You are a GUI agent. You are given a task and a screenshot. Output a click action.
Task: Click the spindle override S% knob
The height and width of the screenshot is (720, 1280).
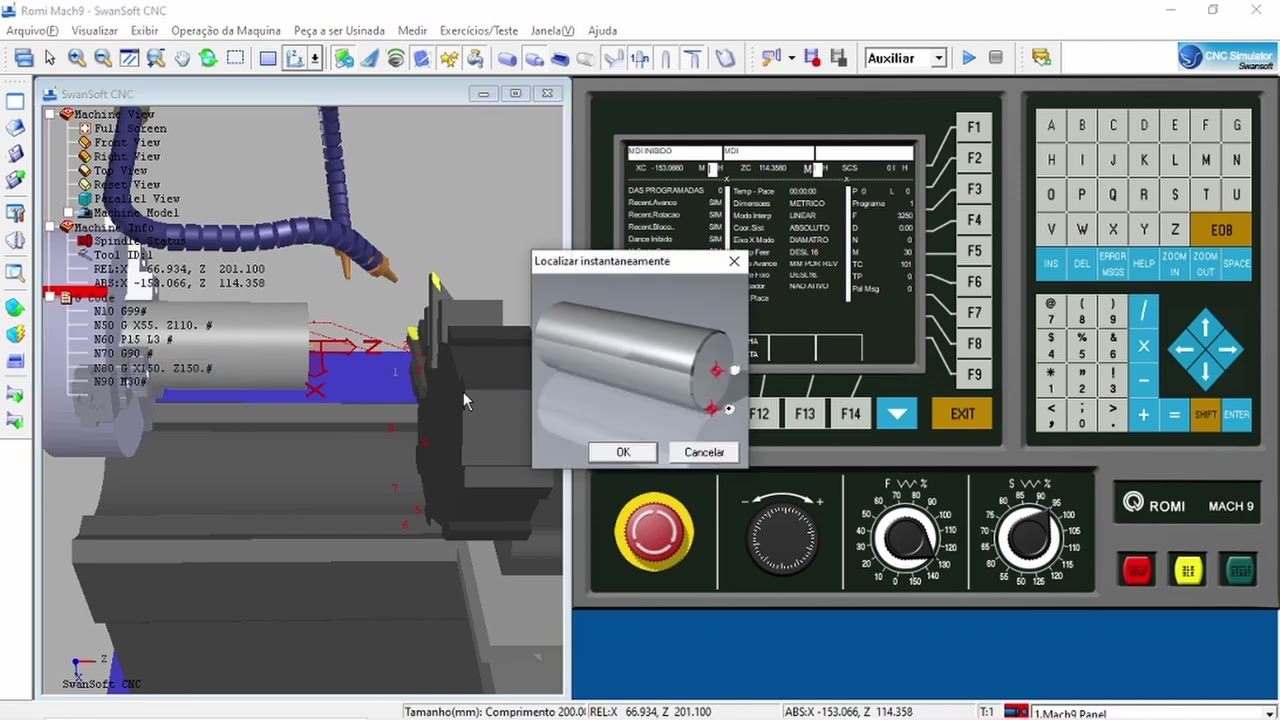click(x=1029, y=538)
